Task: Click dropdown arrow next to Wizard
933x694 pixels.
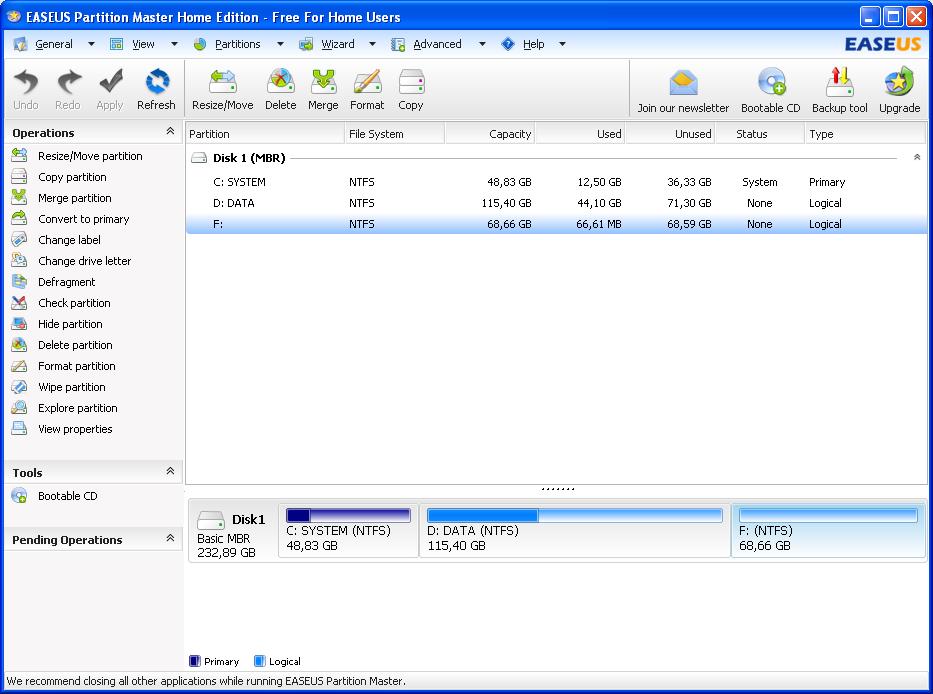Action: tap(372, 44)
